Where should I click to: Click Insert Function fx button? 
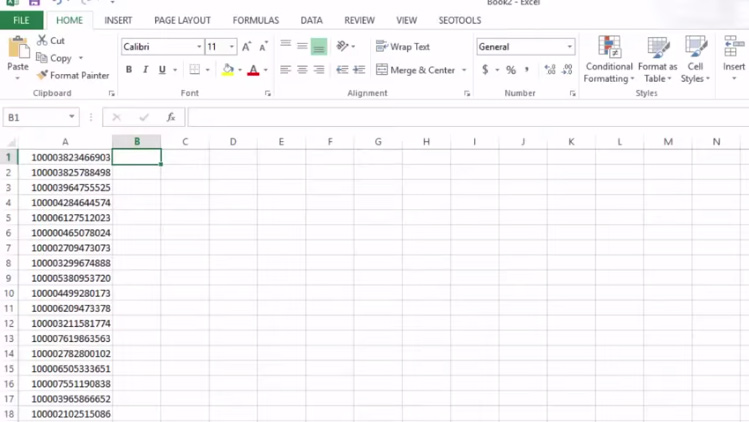pyautogui.click(x=171, y=117)
